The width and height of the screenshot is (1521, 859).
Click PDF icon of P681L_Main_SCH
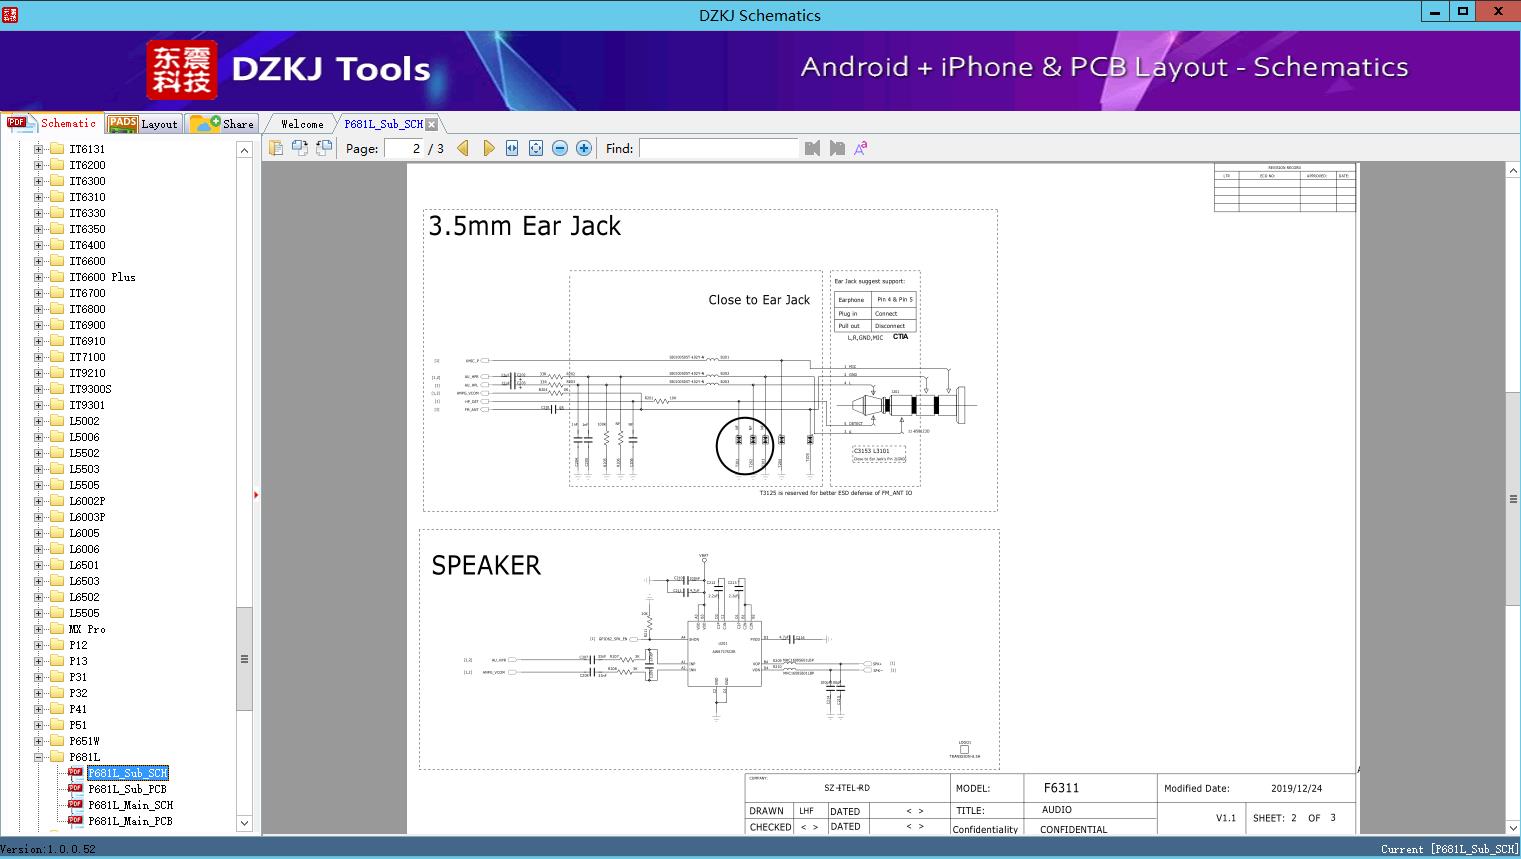click(75, 804)
